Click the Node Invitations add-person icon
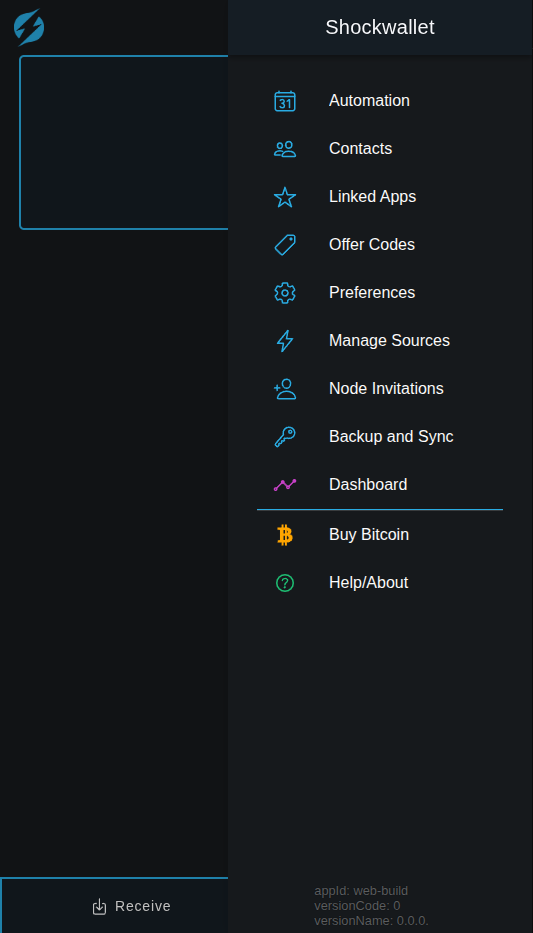The height and width of the screenshot is (933, 533). pyautogui.click(x=285, y=389)
